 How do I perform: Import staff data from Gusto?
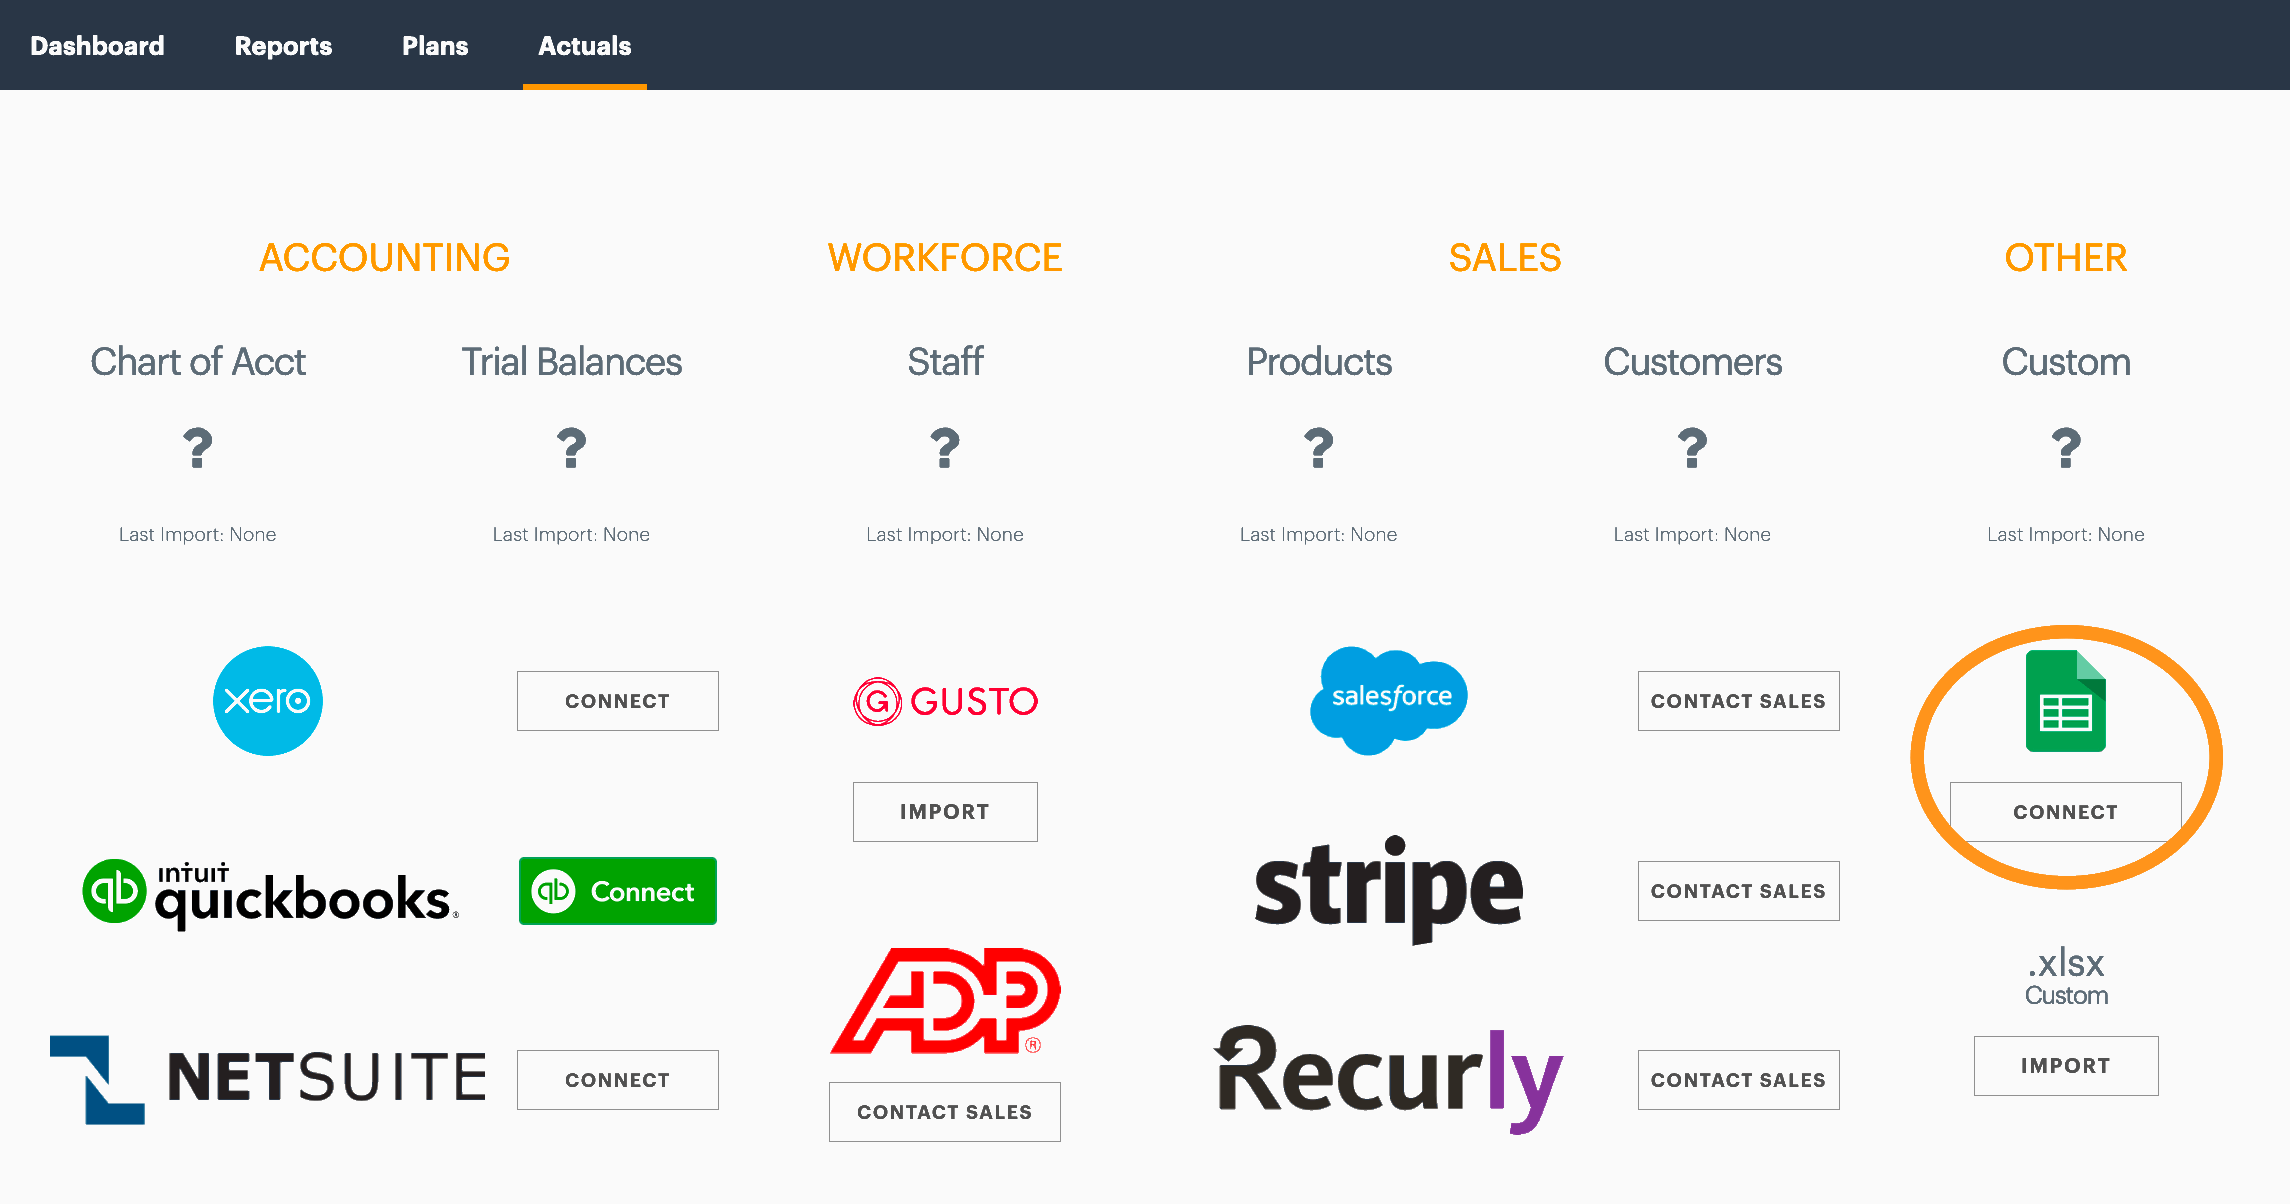pyautogui.click(x=945, y=812)
